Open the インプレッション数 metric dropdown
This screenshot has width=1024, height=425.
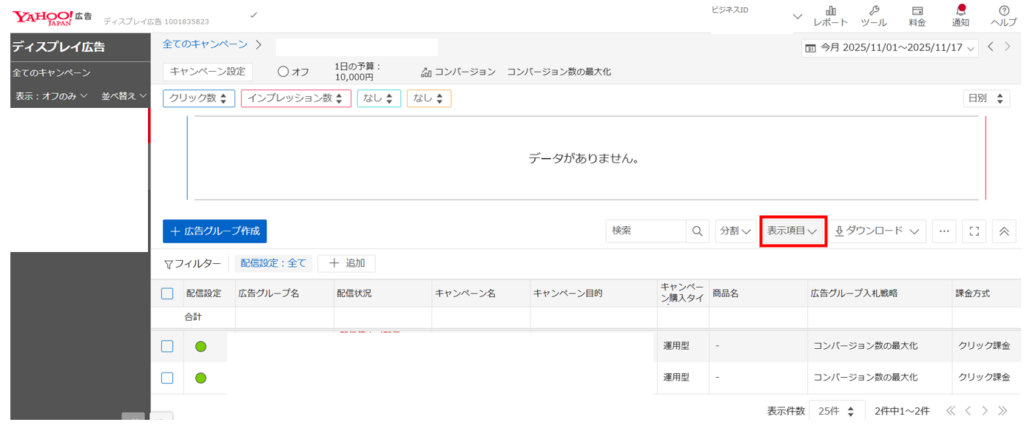point(296,99)
